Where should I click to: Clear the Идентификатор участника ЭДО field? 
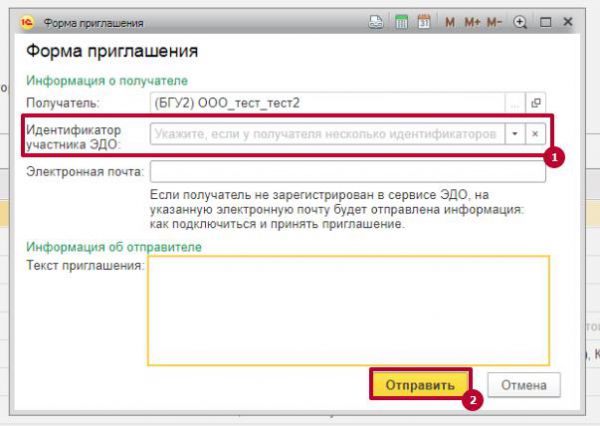536,133
